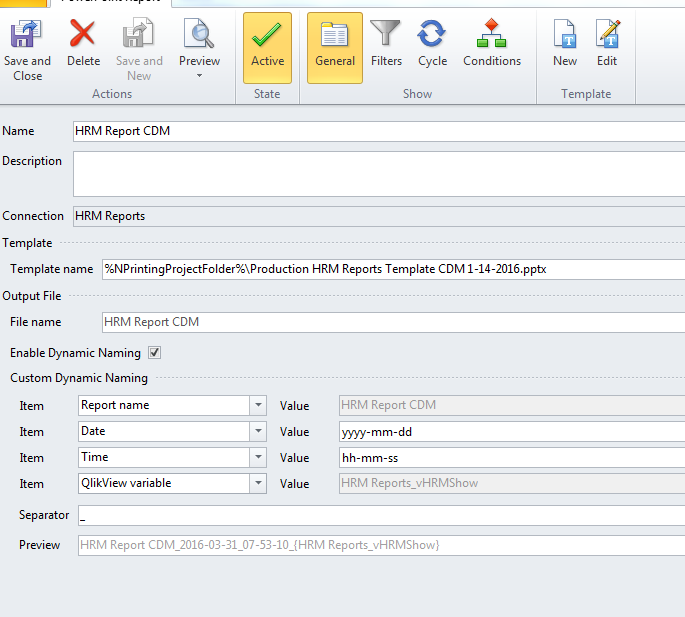This screenshot has width=685, height=617.
Task: Open the Report name item dropdown
Action: [x=258, y=405]
